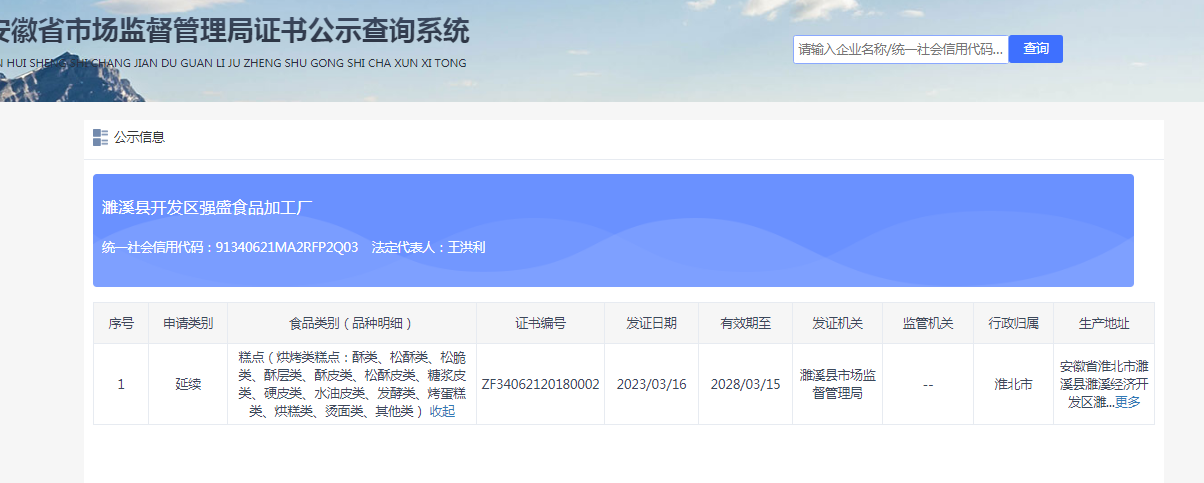Viewport: 1204px width, 483px height.
Task: Click the 发证日期 column header
Action: tap(651, 323)
